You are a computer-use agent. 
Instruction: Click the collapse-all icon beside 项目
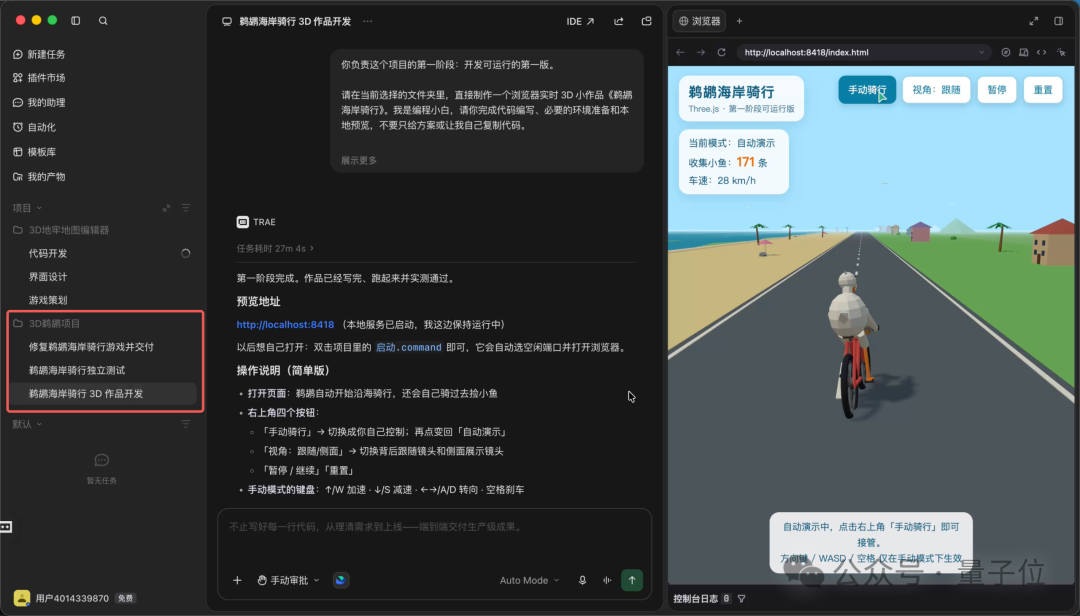(166, 207)
